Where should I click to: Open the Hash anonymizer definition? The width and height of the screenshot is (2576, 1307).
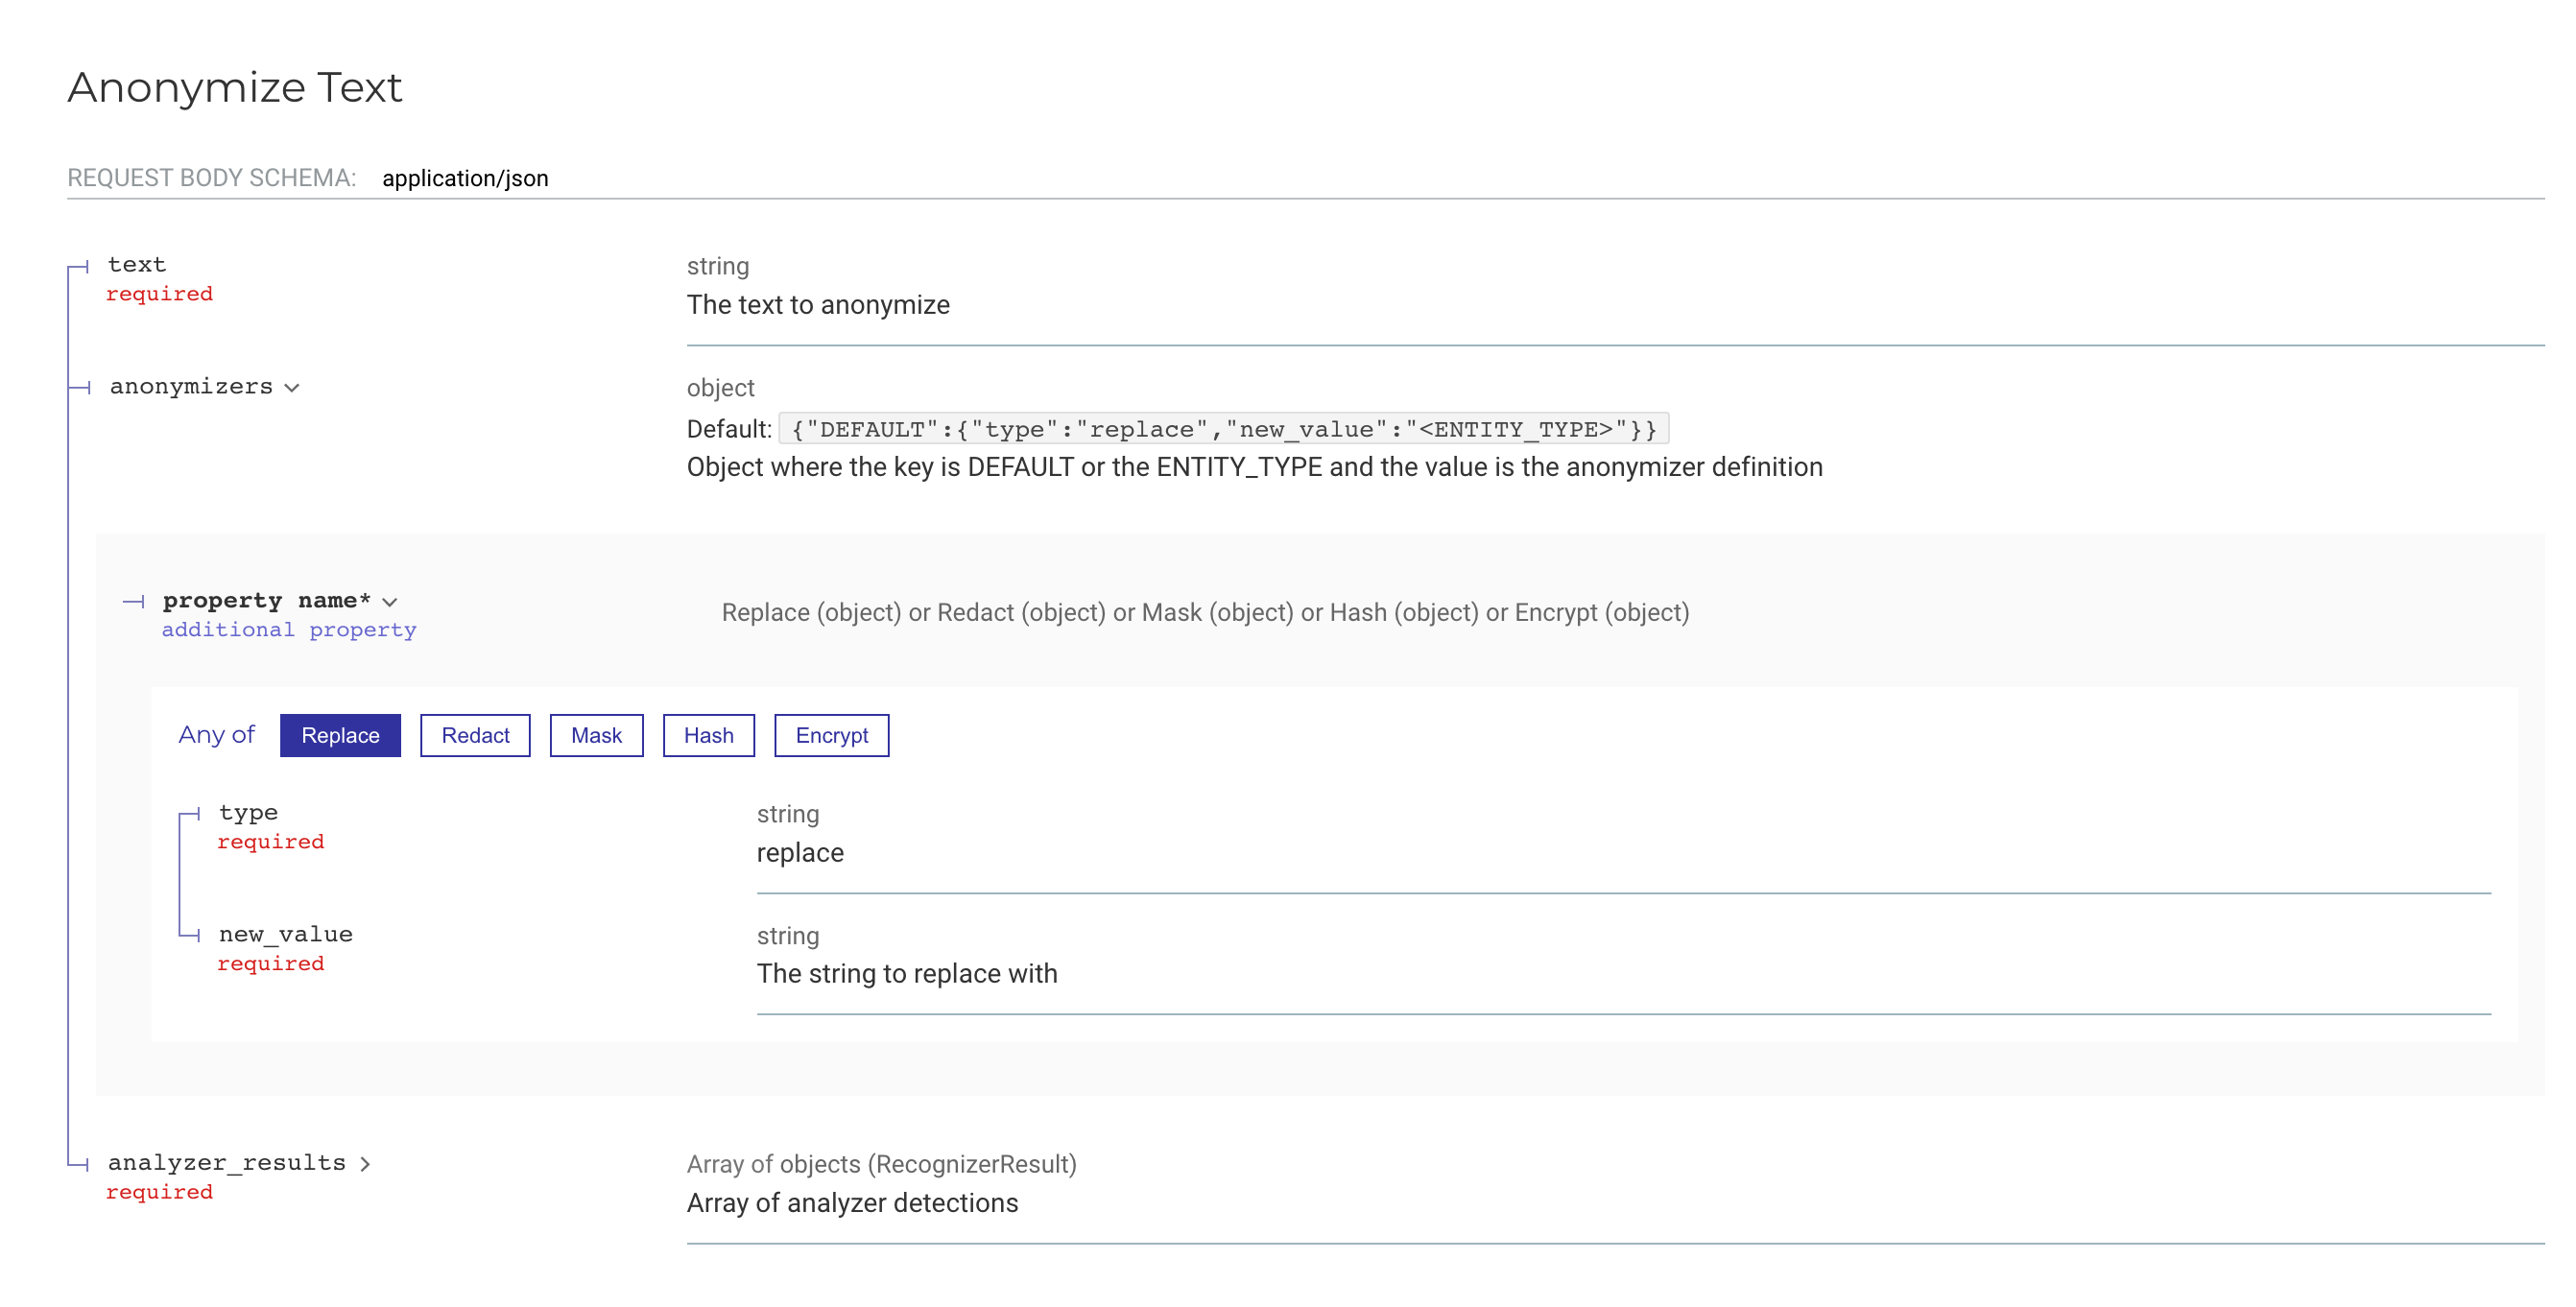708,735
